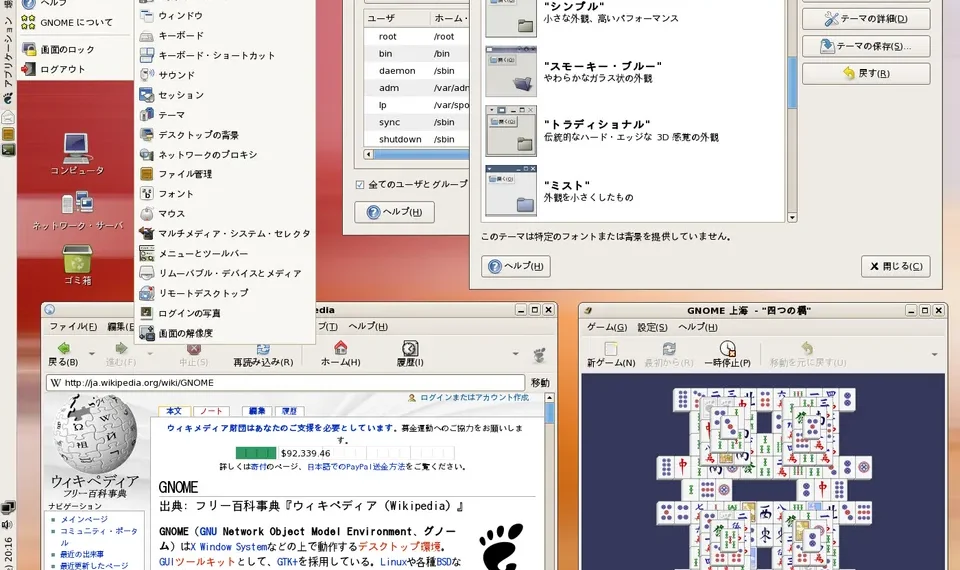960x570 pixels.
Task: Open the Game (ゲーム) menu in Mahjongg
Action: tap(606, 327)
